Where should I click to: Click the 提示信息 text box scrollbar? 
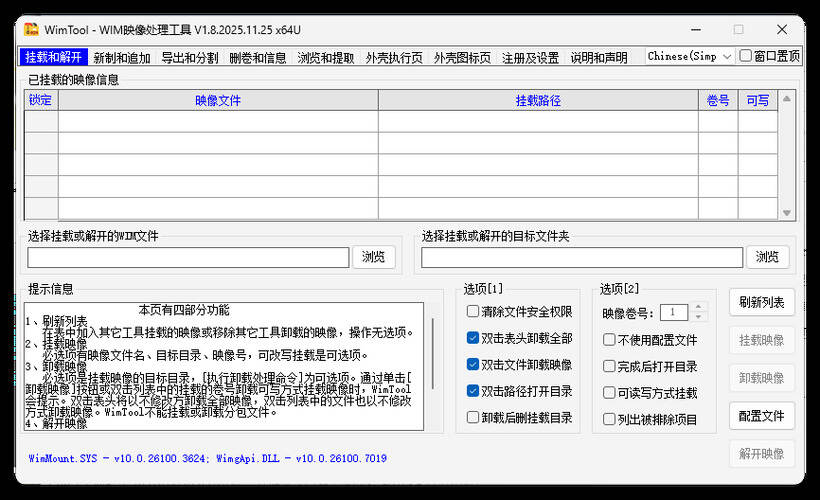(x=433, y=354)
